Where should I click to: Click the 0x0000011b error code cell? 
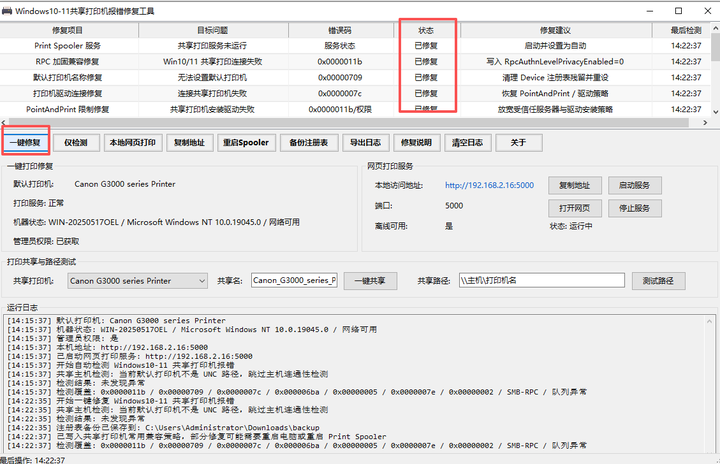(340, 62)
